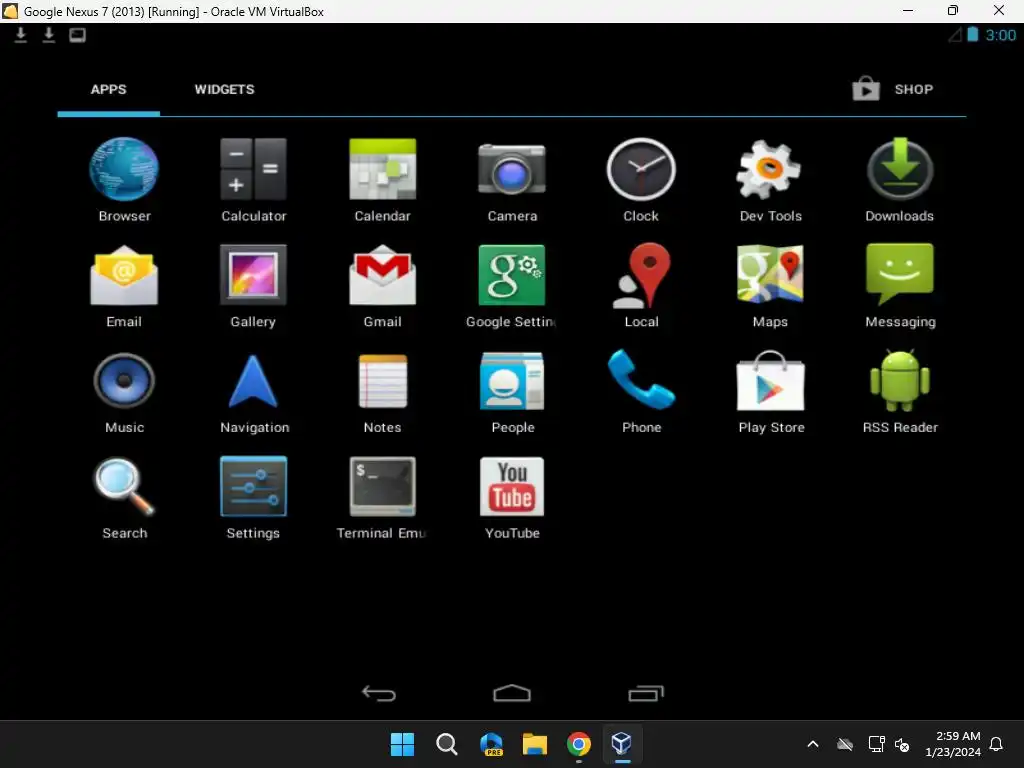Tap the recent apps button

(646, 694)
